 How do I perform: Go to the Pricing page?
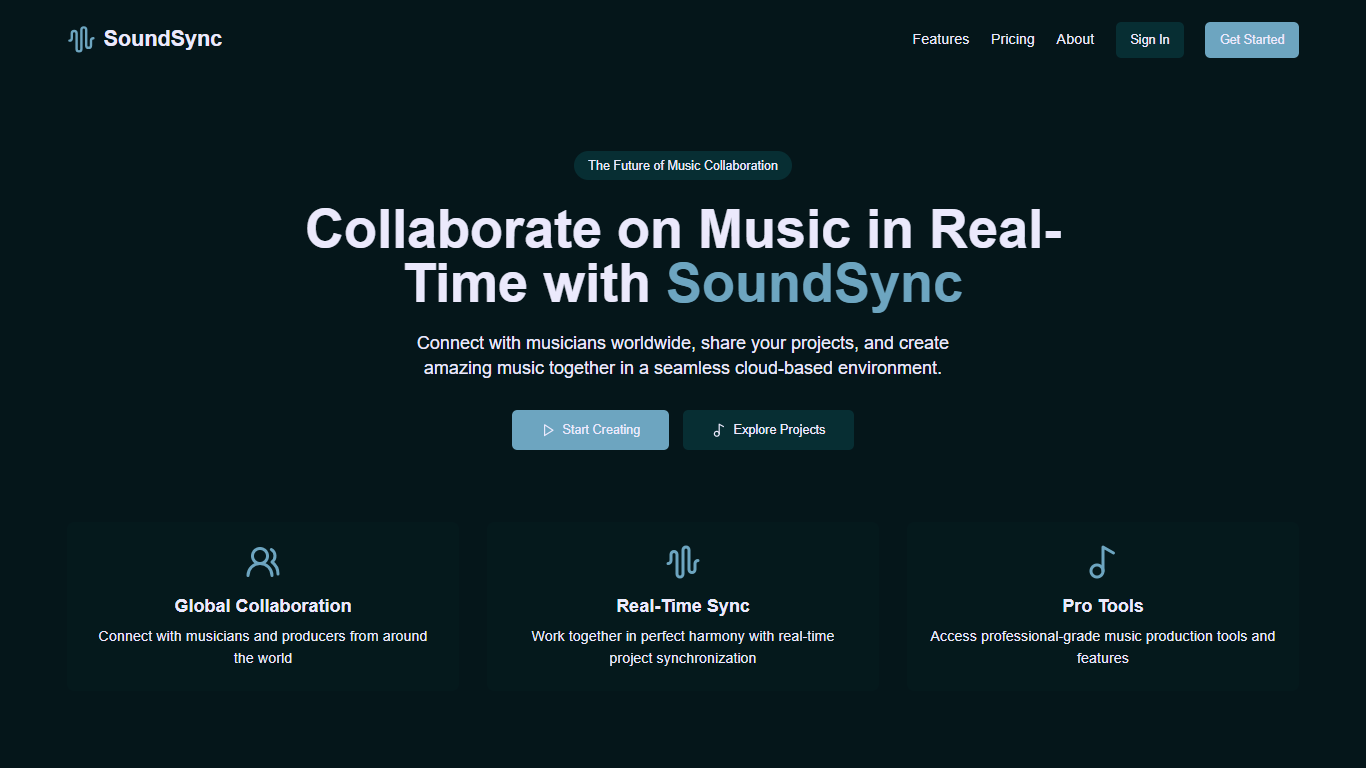[x=1012, y=39]
